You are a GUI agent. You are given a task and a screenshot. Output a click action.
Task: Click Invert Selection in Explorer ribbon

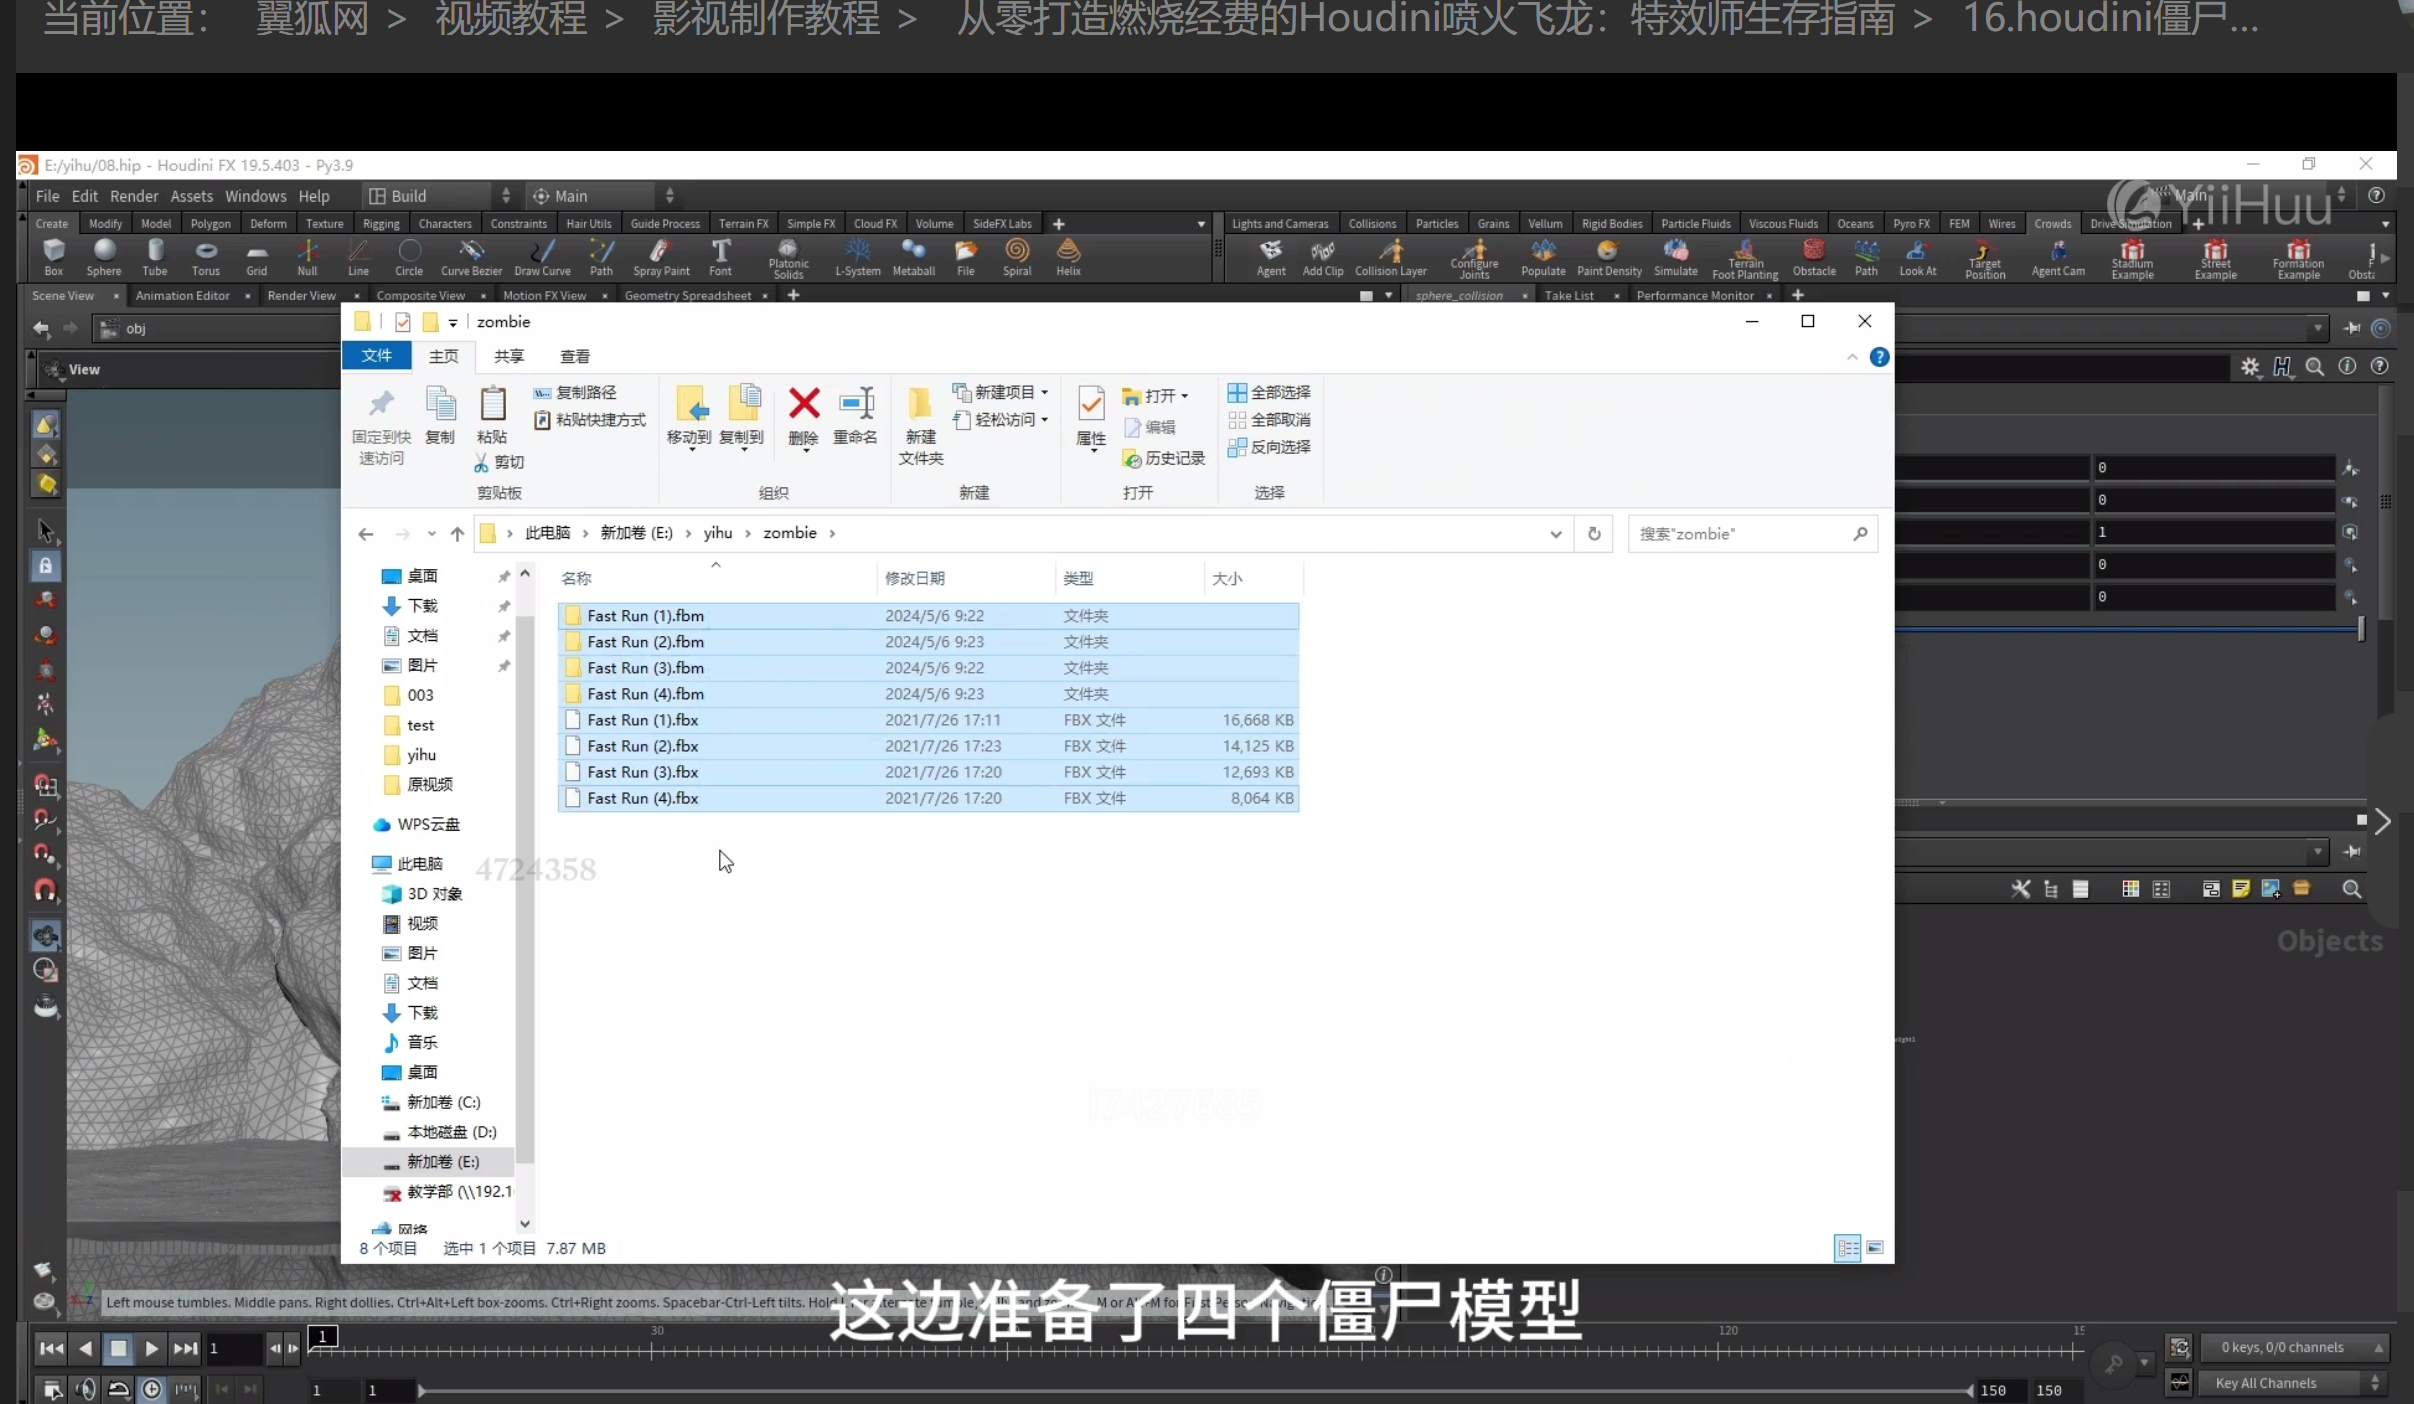pos(1269,447)
